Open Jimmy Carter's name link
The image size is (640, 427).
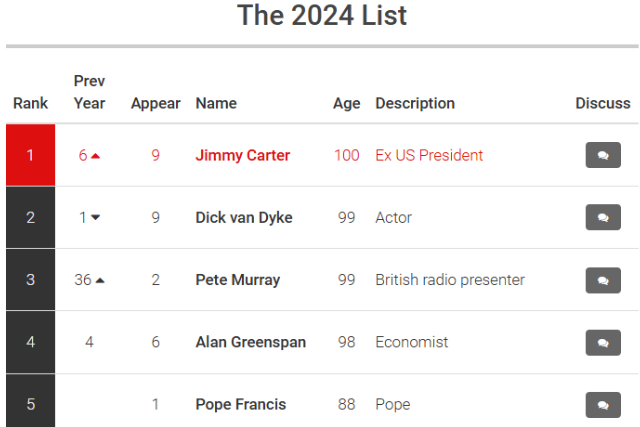tap(243, 155)
